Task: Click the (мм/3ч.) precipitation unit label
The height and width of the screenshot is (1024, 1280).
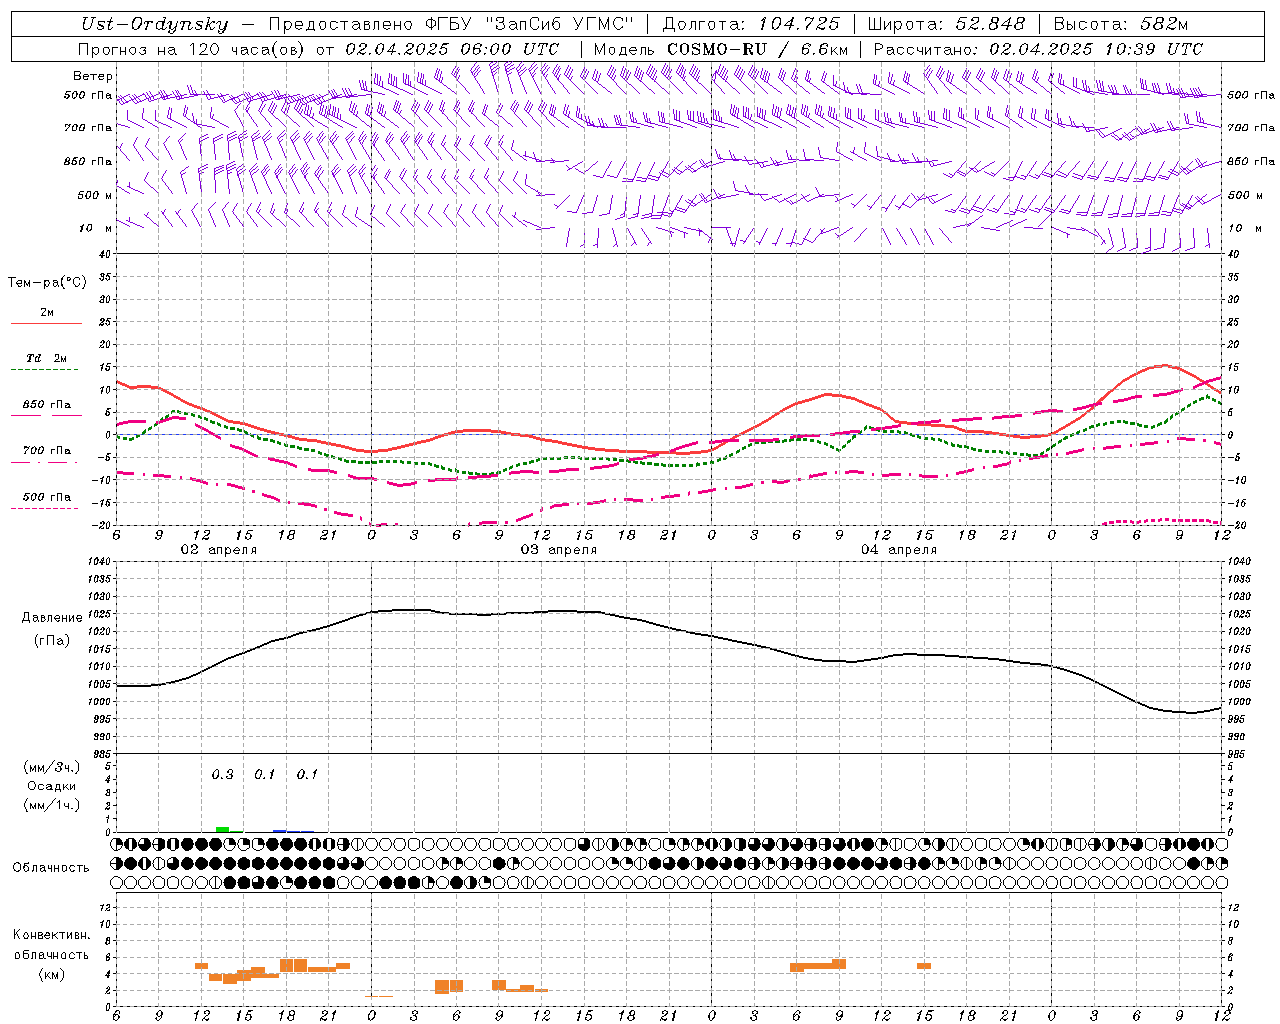Action: [51, 767]
